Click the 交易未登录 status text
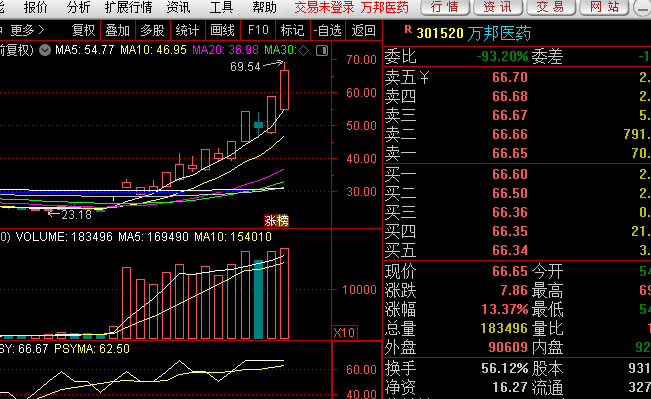Screen dimensions: 651x399 (x=324, y=7)
